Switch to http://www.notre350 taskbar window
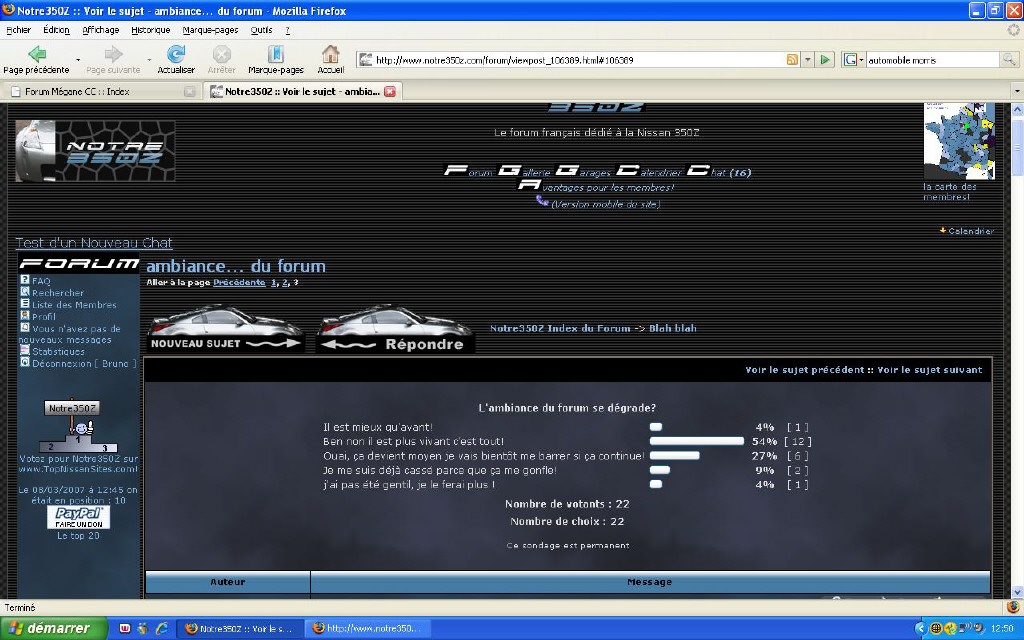This screenshot has width=1024, height=640. pyautogui.click(x=368, y=628)
